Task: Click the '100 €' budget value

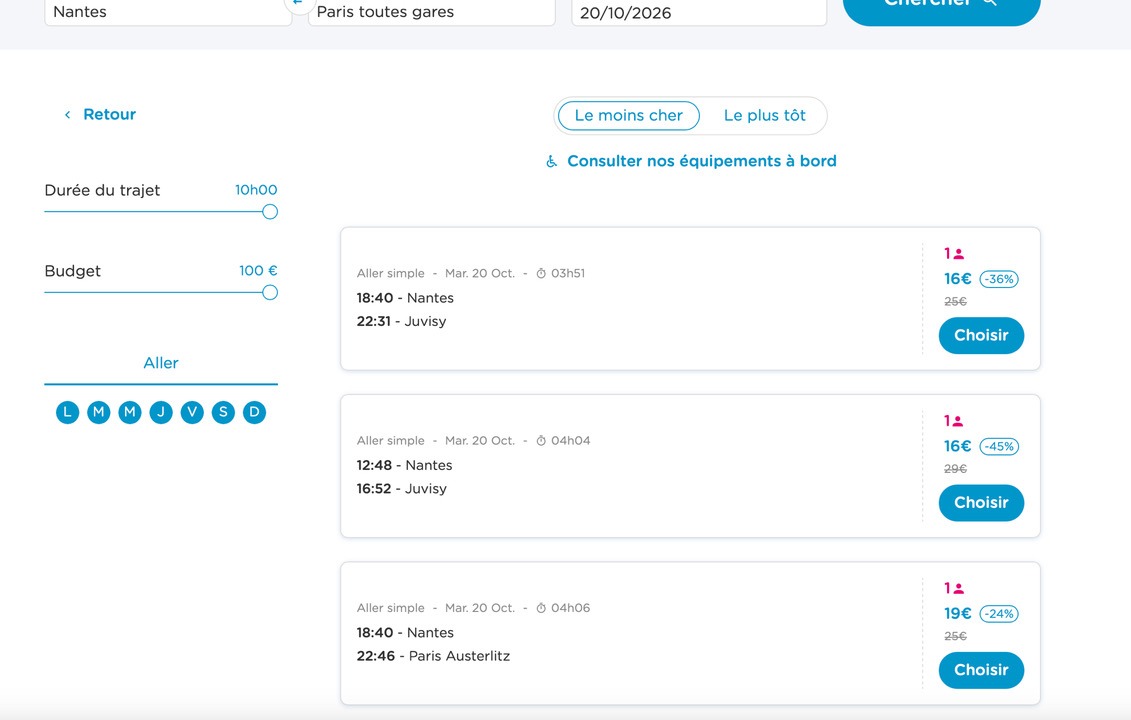Action: click(x=258, y=271)
